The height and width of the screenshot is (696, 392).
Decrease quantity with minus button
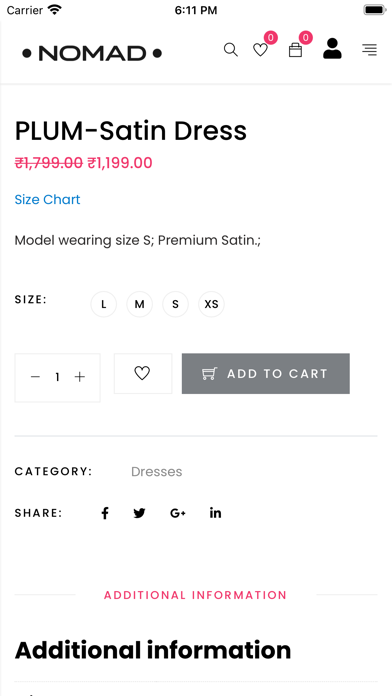pyautogui.click(x=36, y=377)
